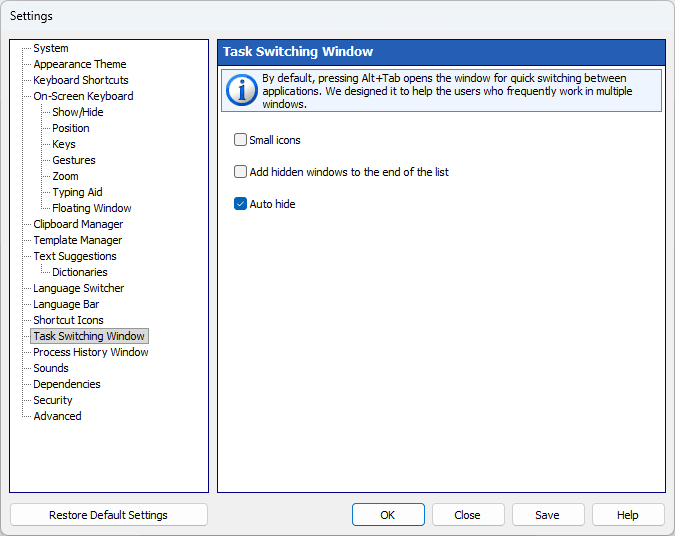This screenshot has height=536, width=675.
Task: Click the Task Switching Window header bar
Action: tap(441, 52)
